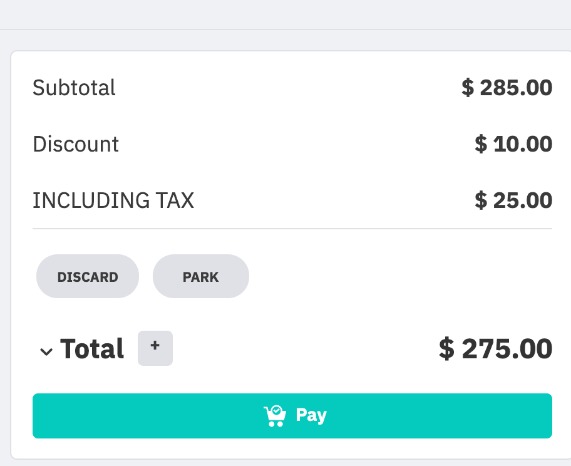Click the gray header bar above the card
Image resolution: width=571 pixels, height=466 pixels.
pos(286,15)
